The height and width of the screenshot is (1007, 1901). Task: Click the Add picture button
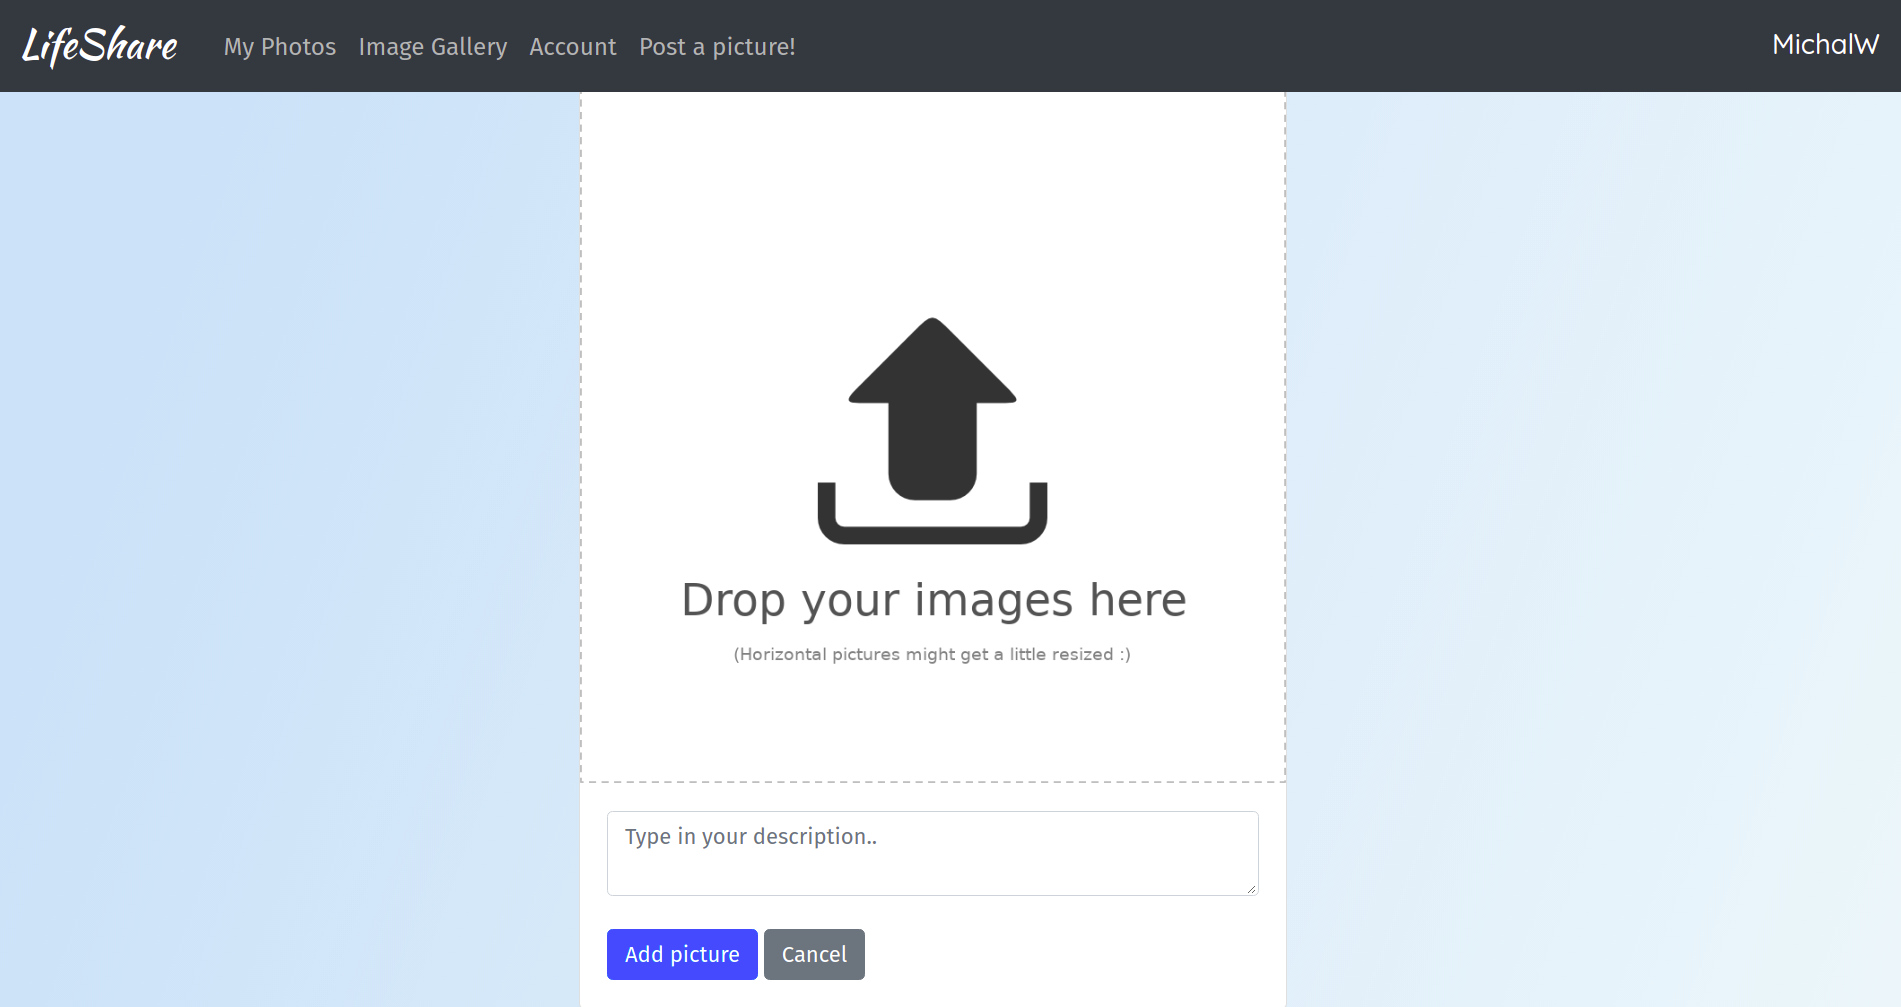click(682, 954)
